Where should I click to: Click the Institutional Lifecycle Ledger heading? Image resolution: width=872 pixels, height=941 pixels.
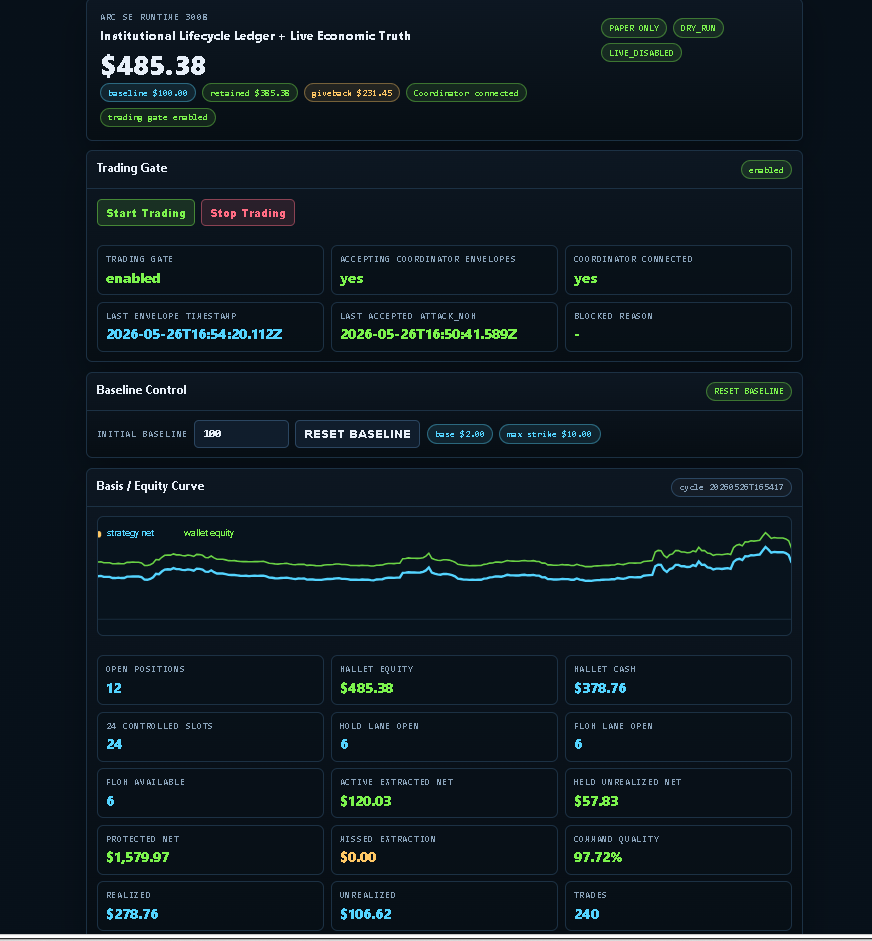[x=255, y=36]
